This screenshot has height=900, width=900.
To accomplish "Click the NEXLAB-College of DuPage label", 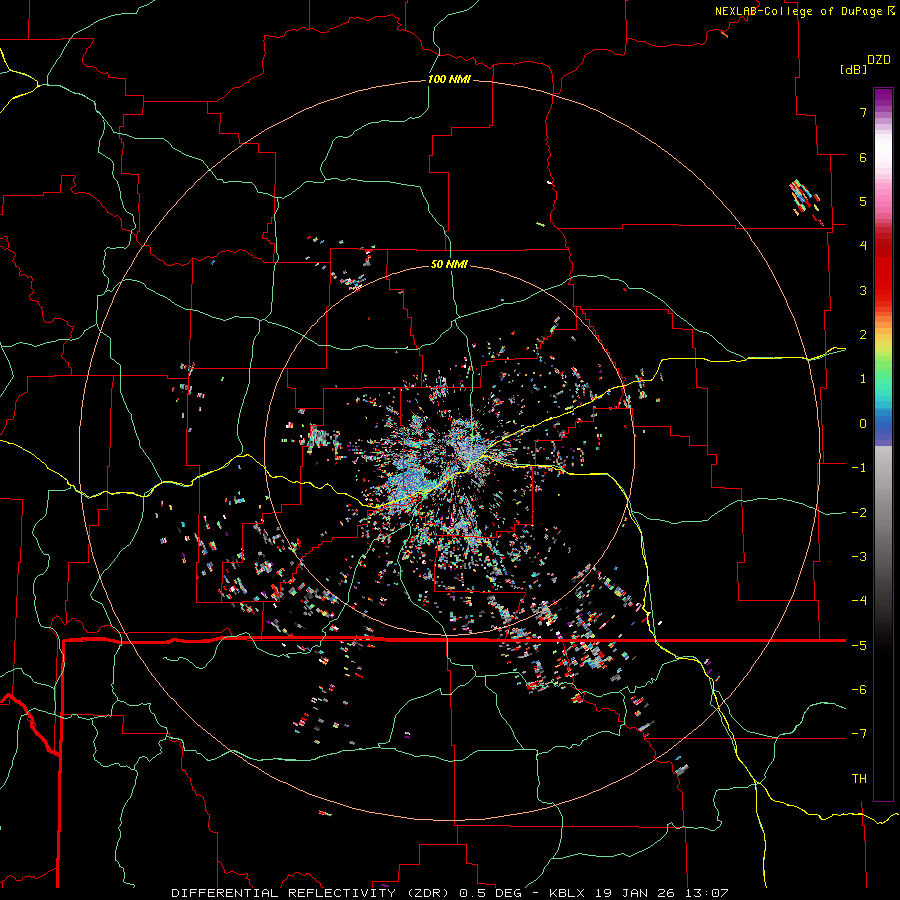I will [x=798, y=11].
